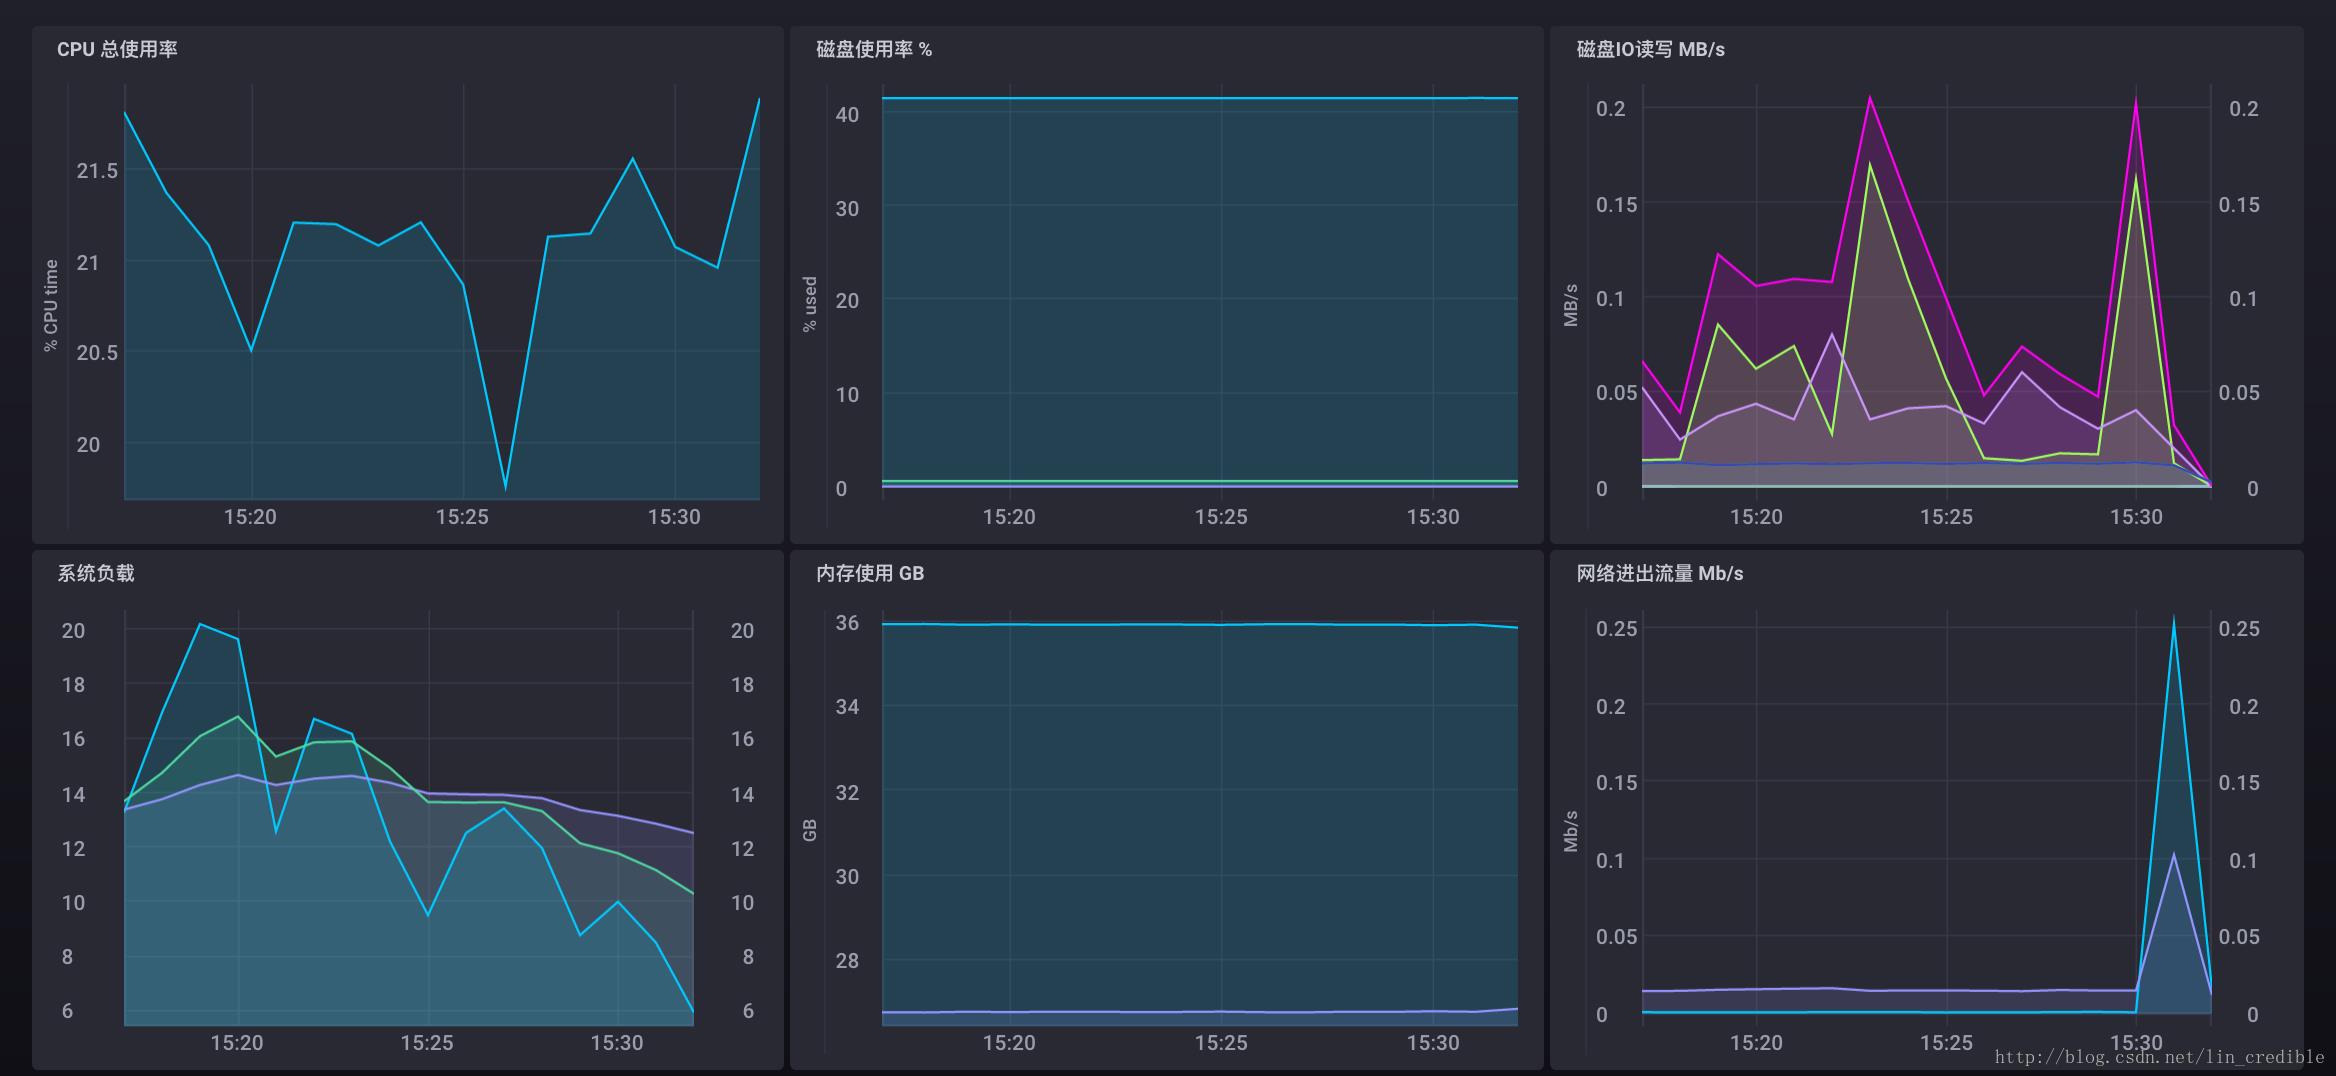Image resolution: width=2336 pixels, height=1076 pixels.
Task: Click the 30 value on 磁盘使用率 axis
Action: coord(847,208)
